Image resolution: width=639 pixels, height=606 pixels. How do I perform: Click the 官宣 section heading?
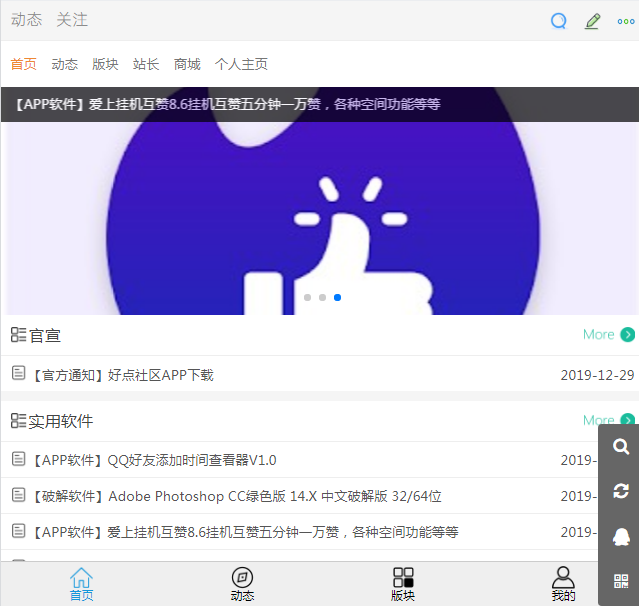point(45,336)
